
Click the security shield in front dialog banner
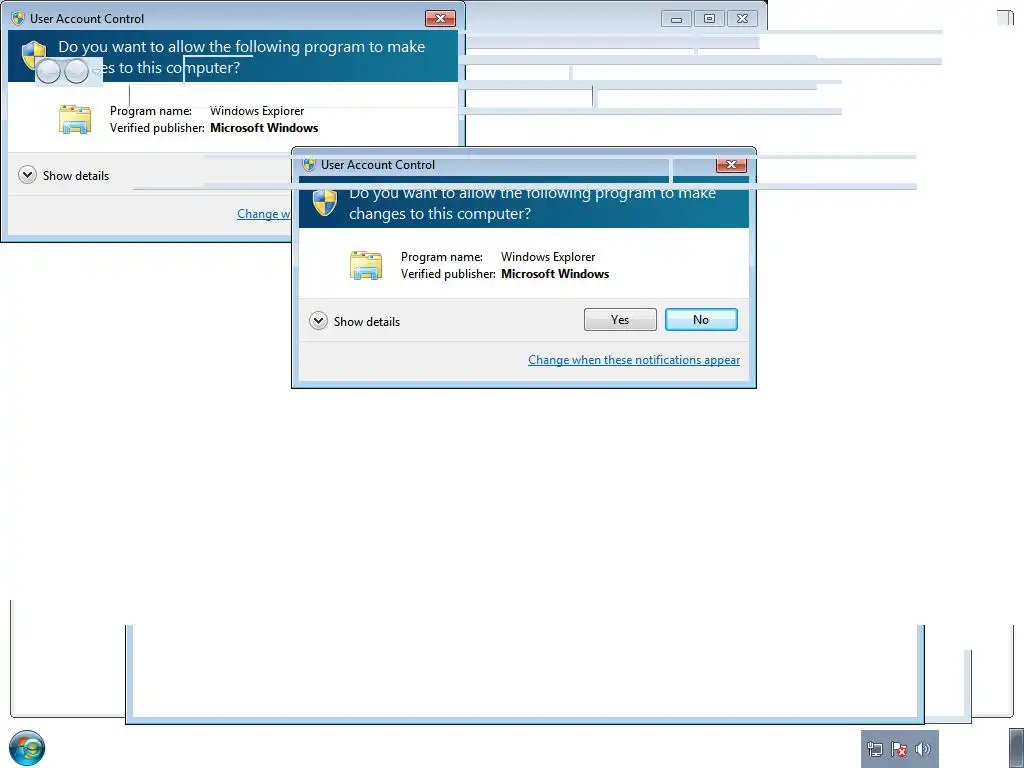pos(325,203)
